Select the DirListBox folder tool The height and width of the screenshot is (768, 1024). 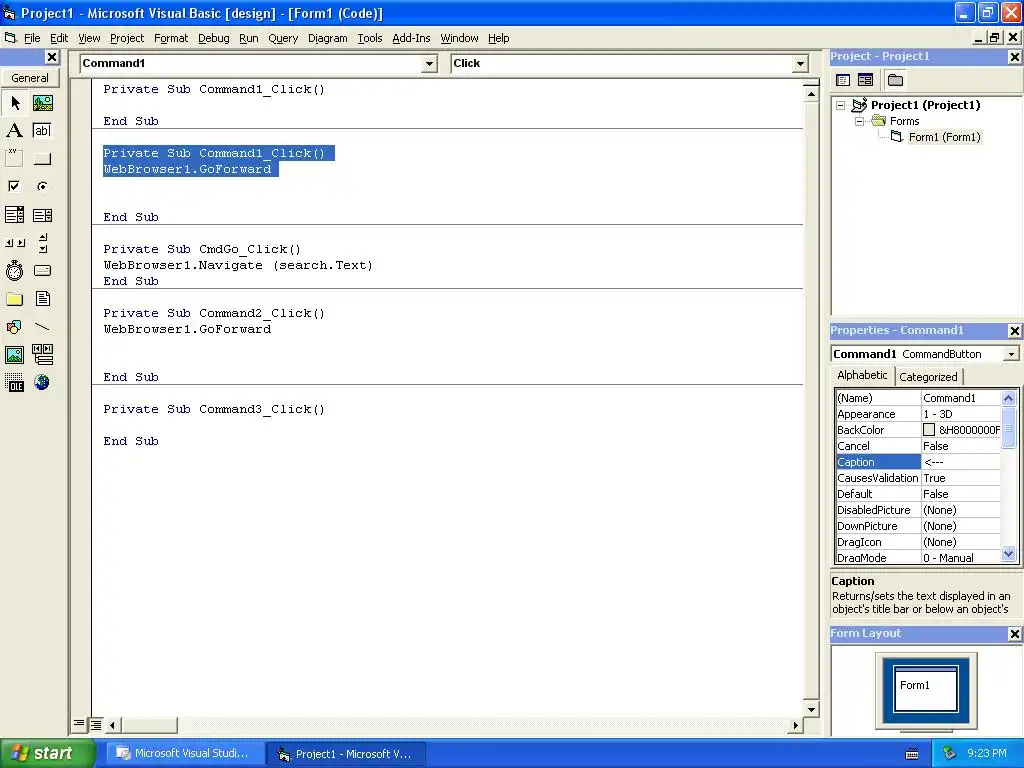coord(15,299)
